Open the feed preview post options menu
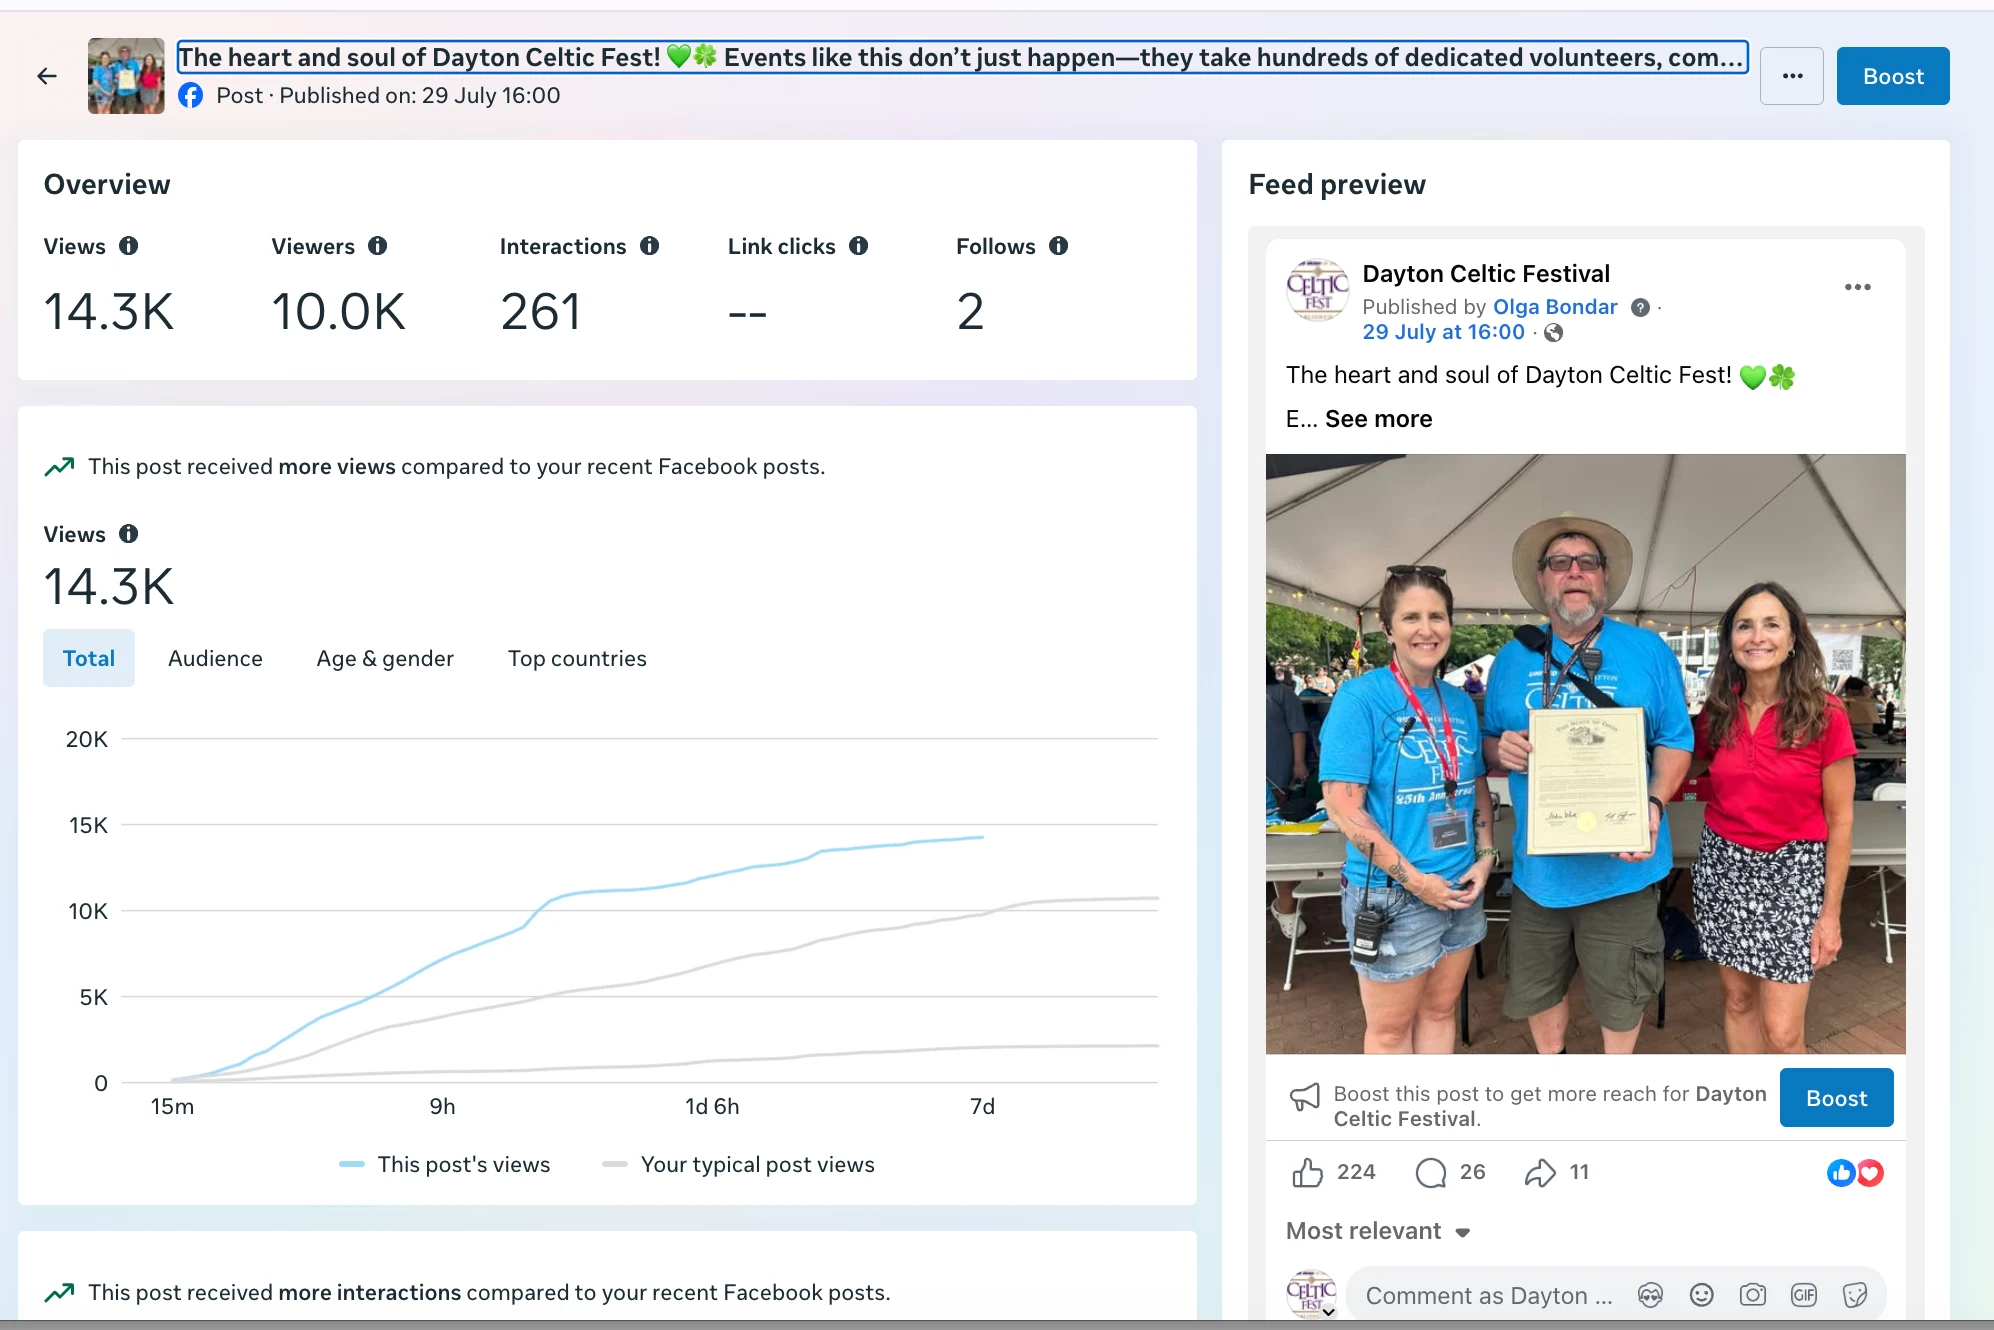Viewport: 1994px width, 1330px height. (1857, 287)
